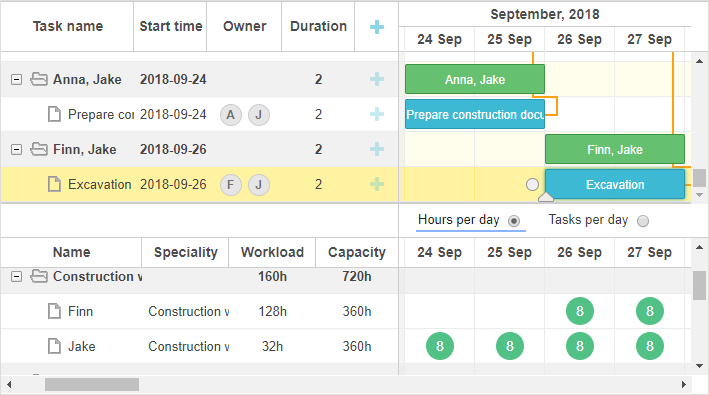Click horizontal scrollbar left arrow

tap(9, 385)
